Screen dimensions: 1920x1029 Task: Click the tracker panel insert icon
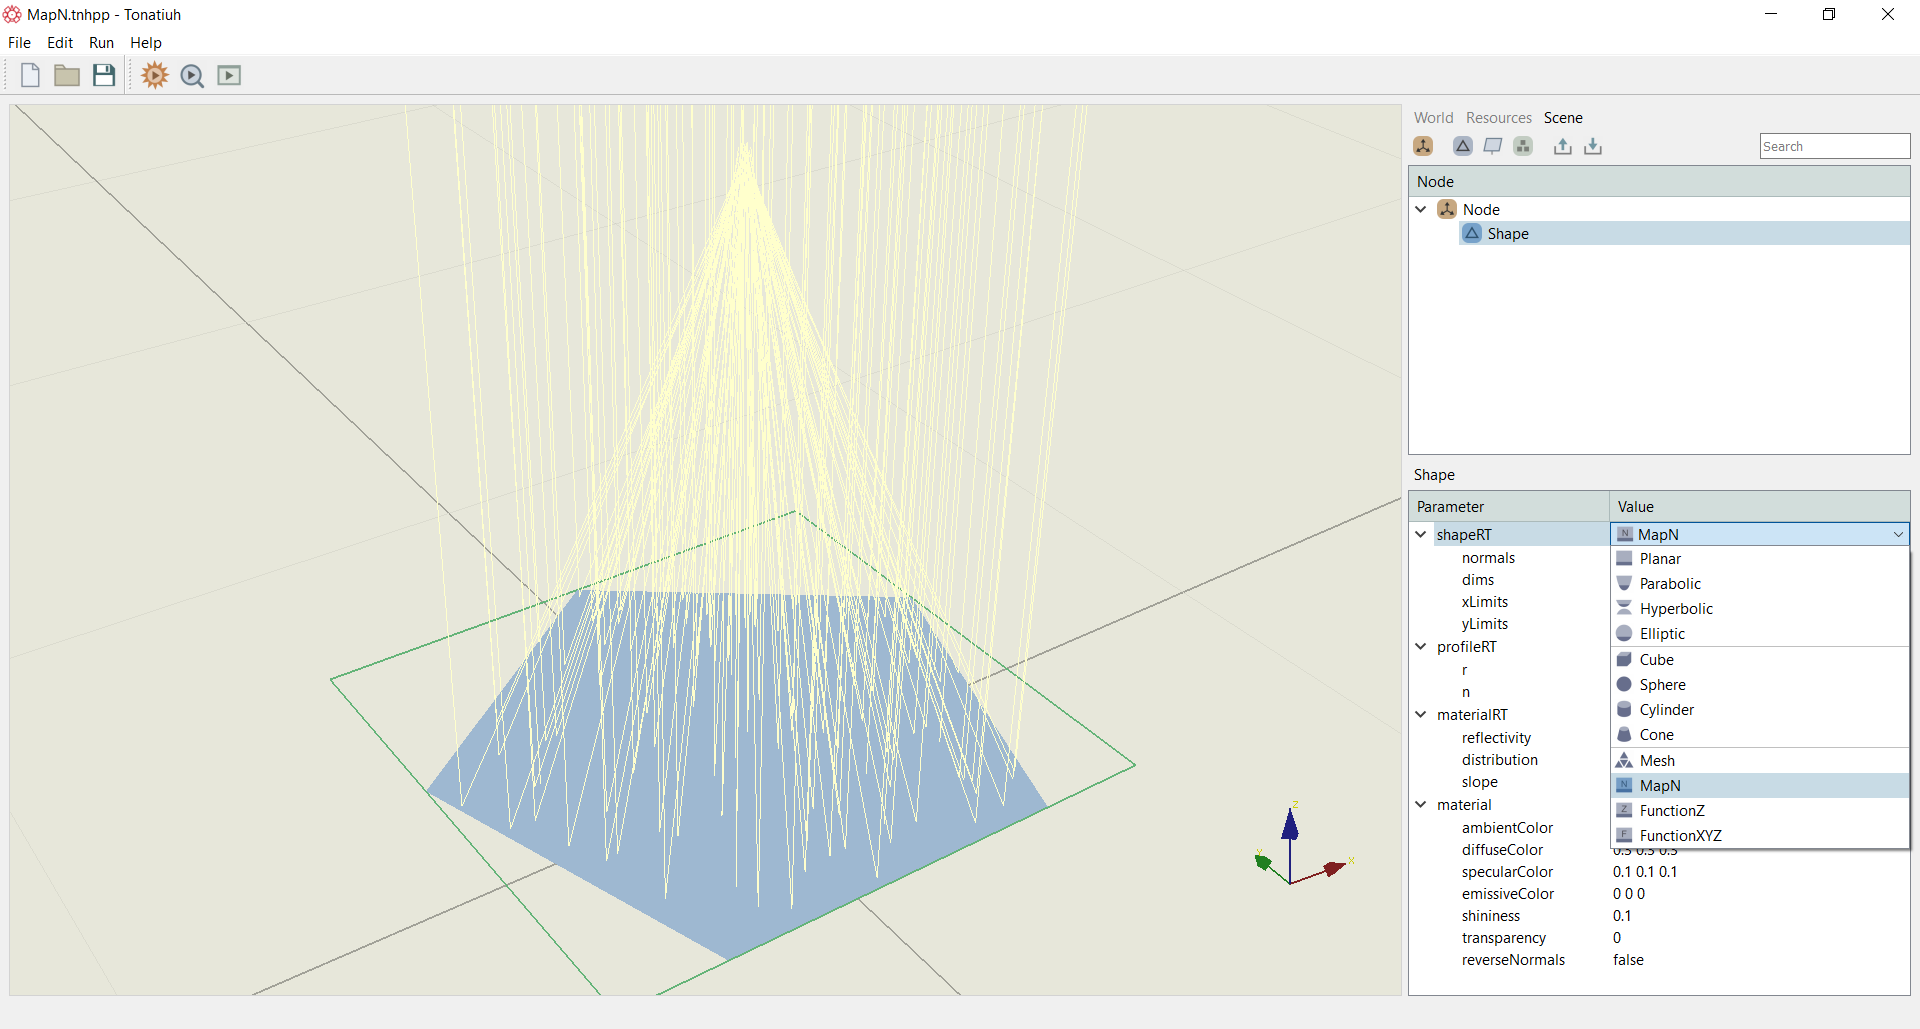pyautogui.click(x=1493, y=146)
